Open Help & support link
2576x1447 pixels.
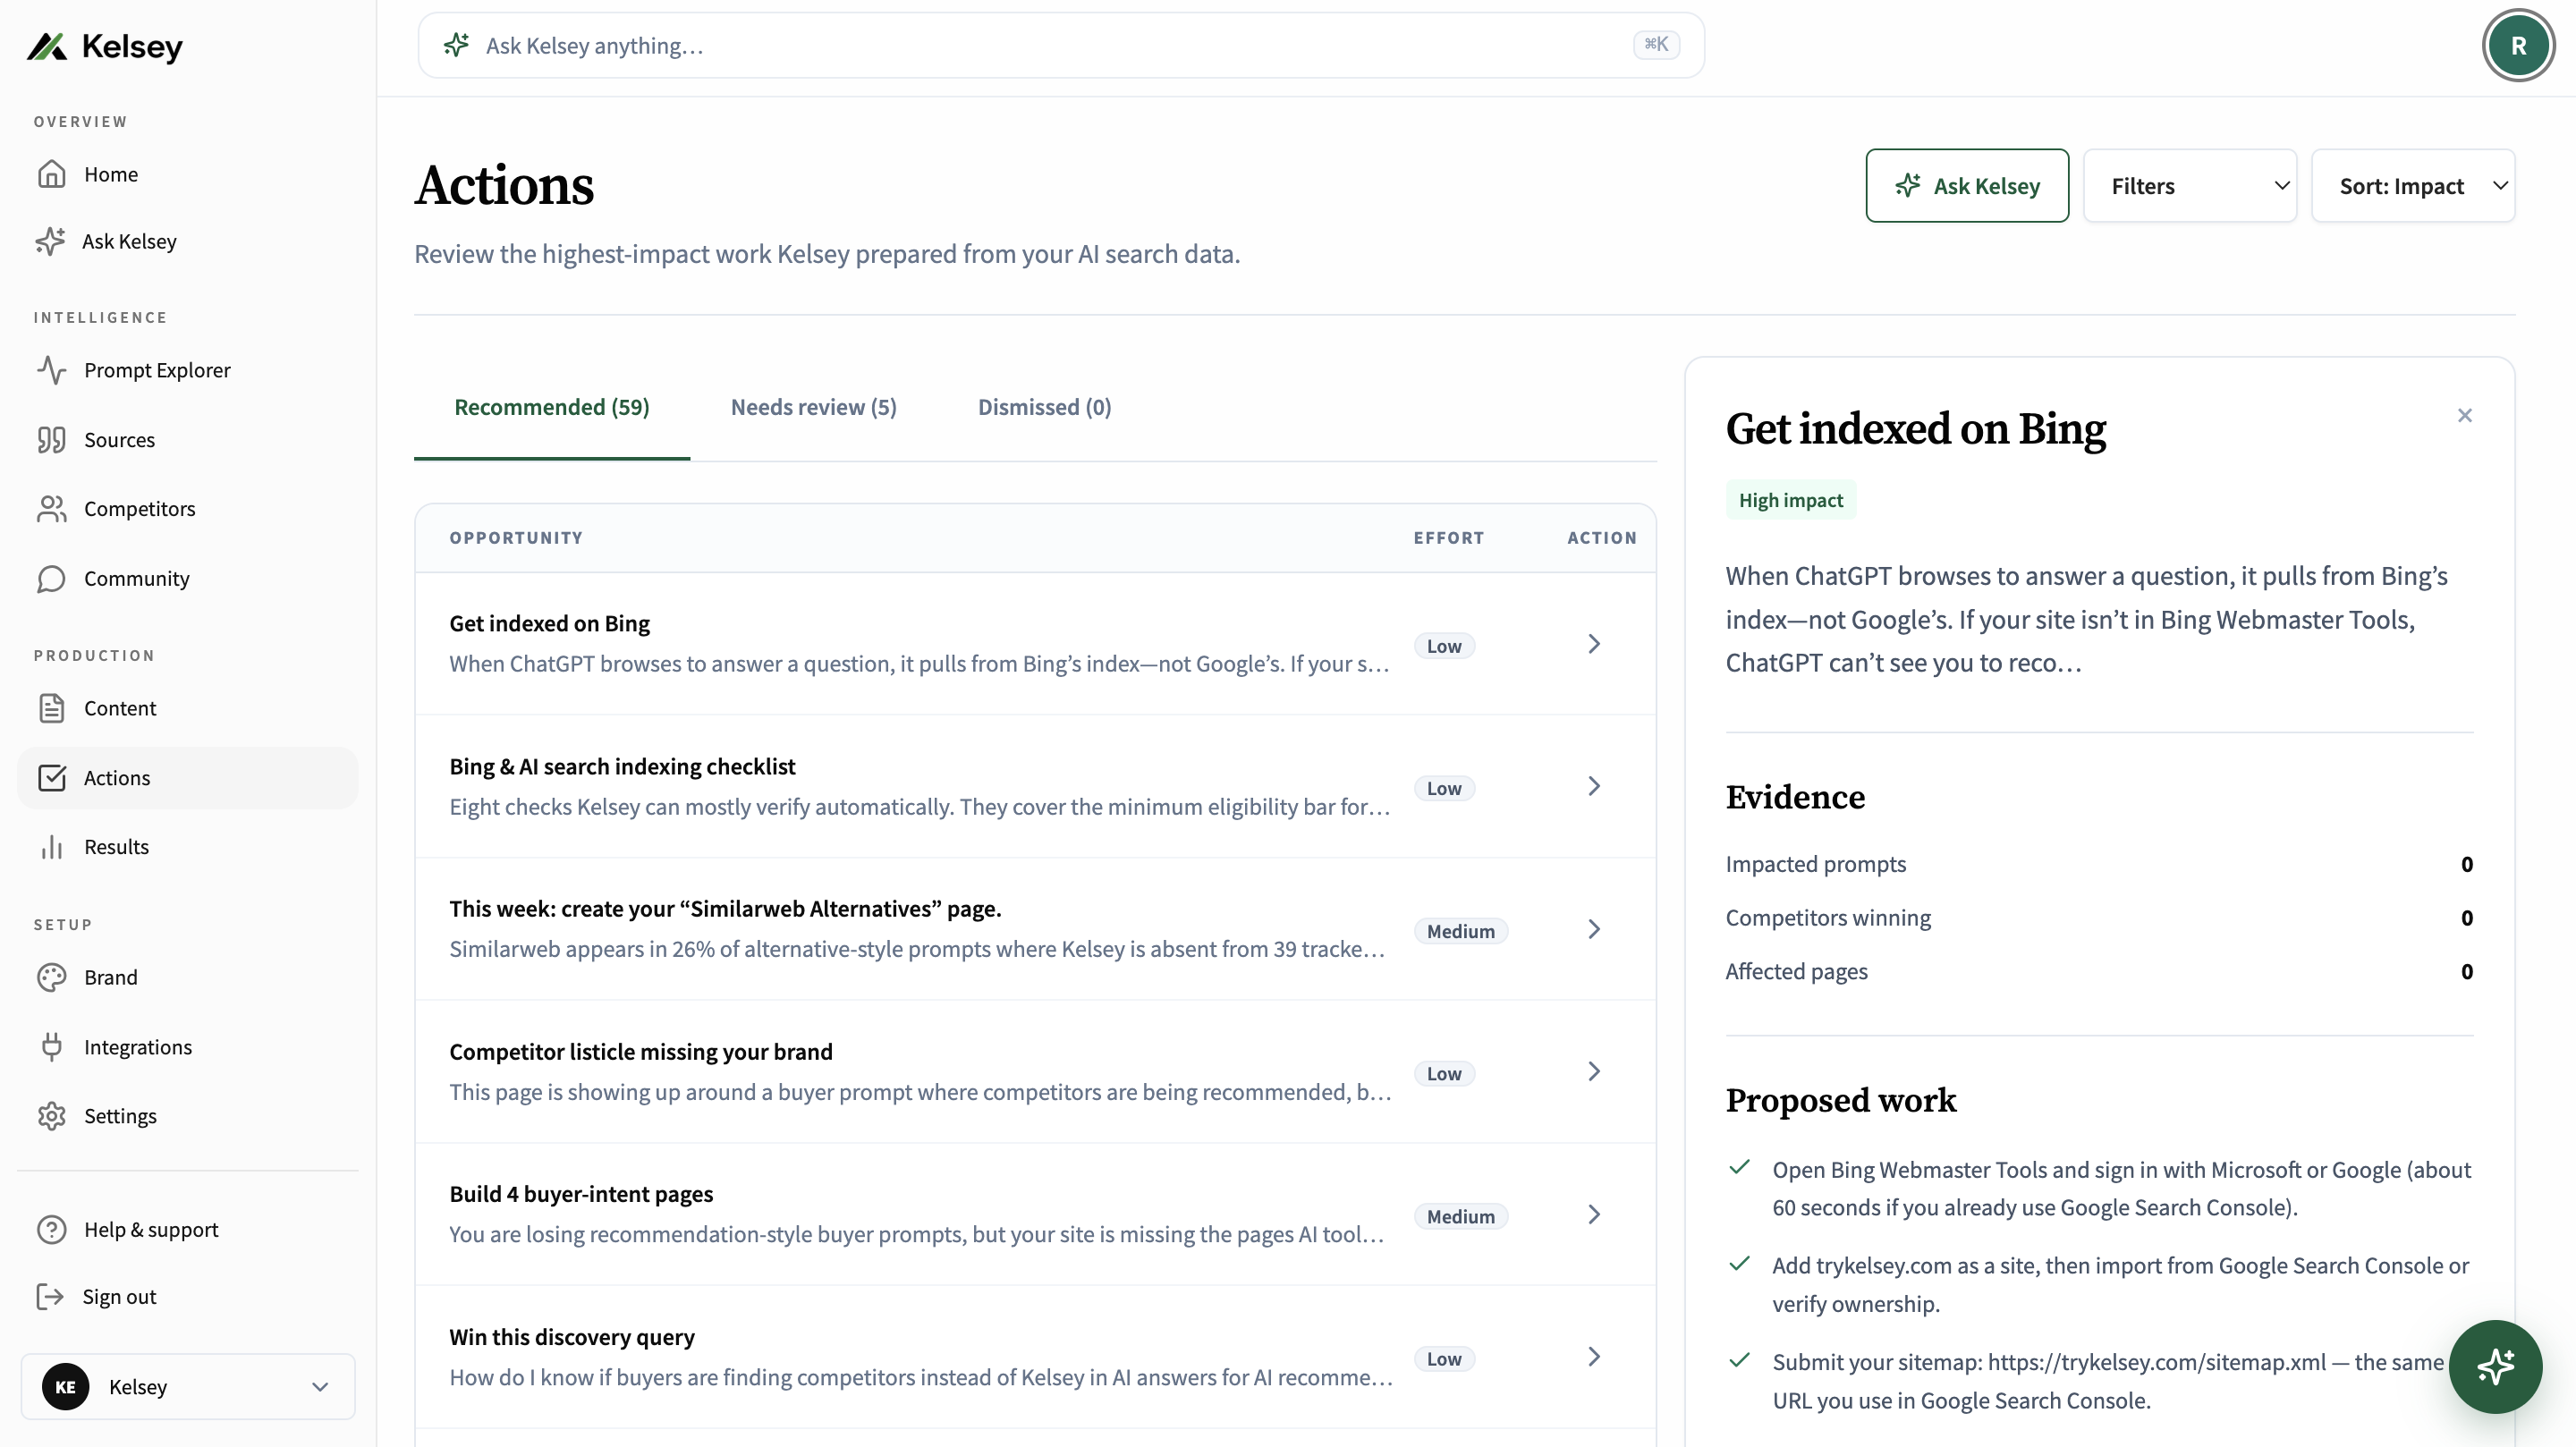(188, 1229)
